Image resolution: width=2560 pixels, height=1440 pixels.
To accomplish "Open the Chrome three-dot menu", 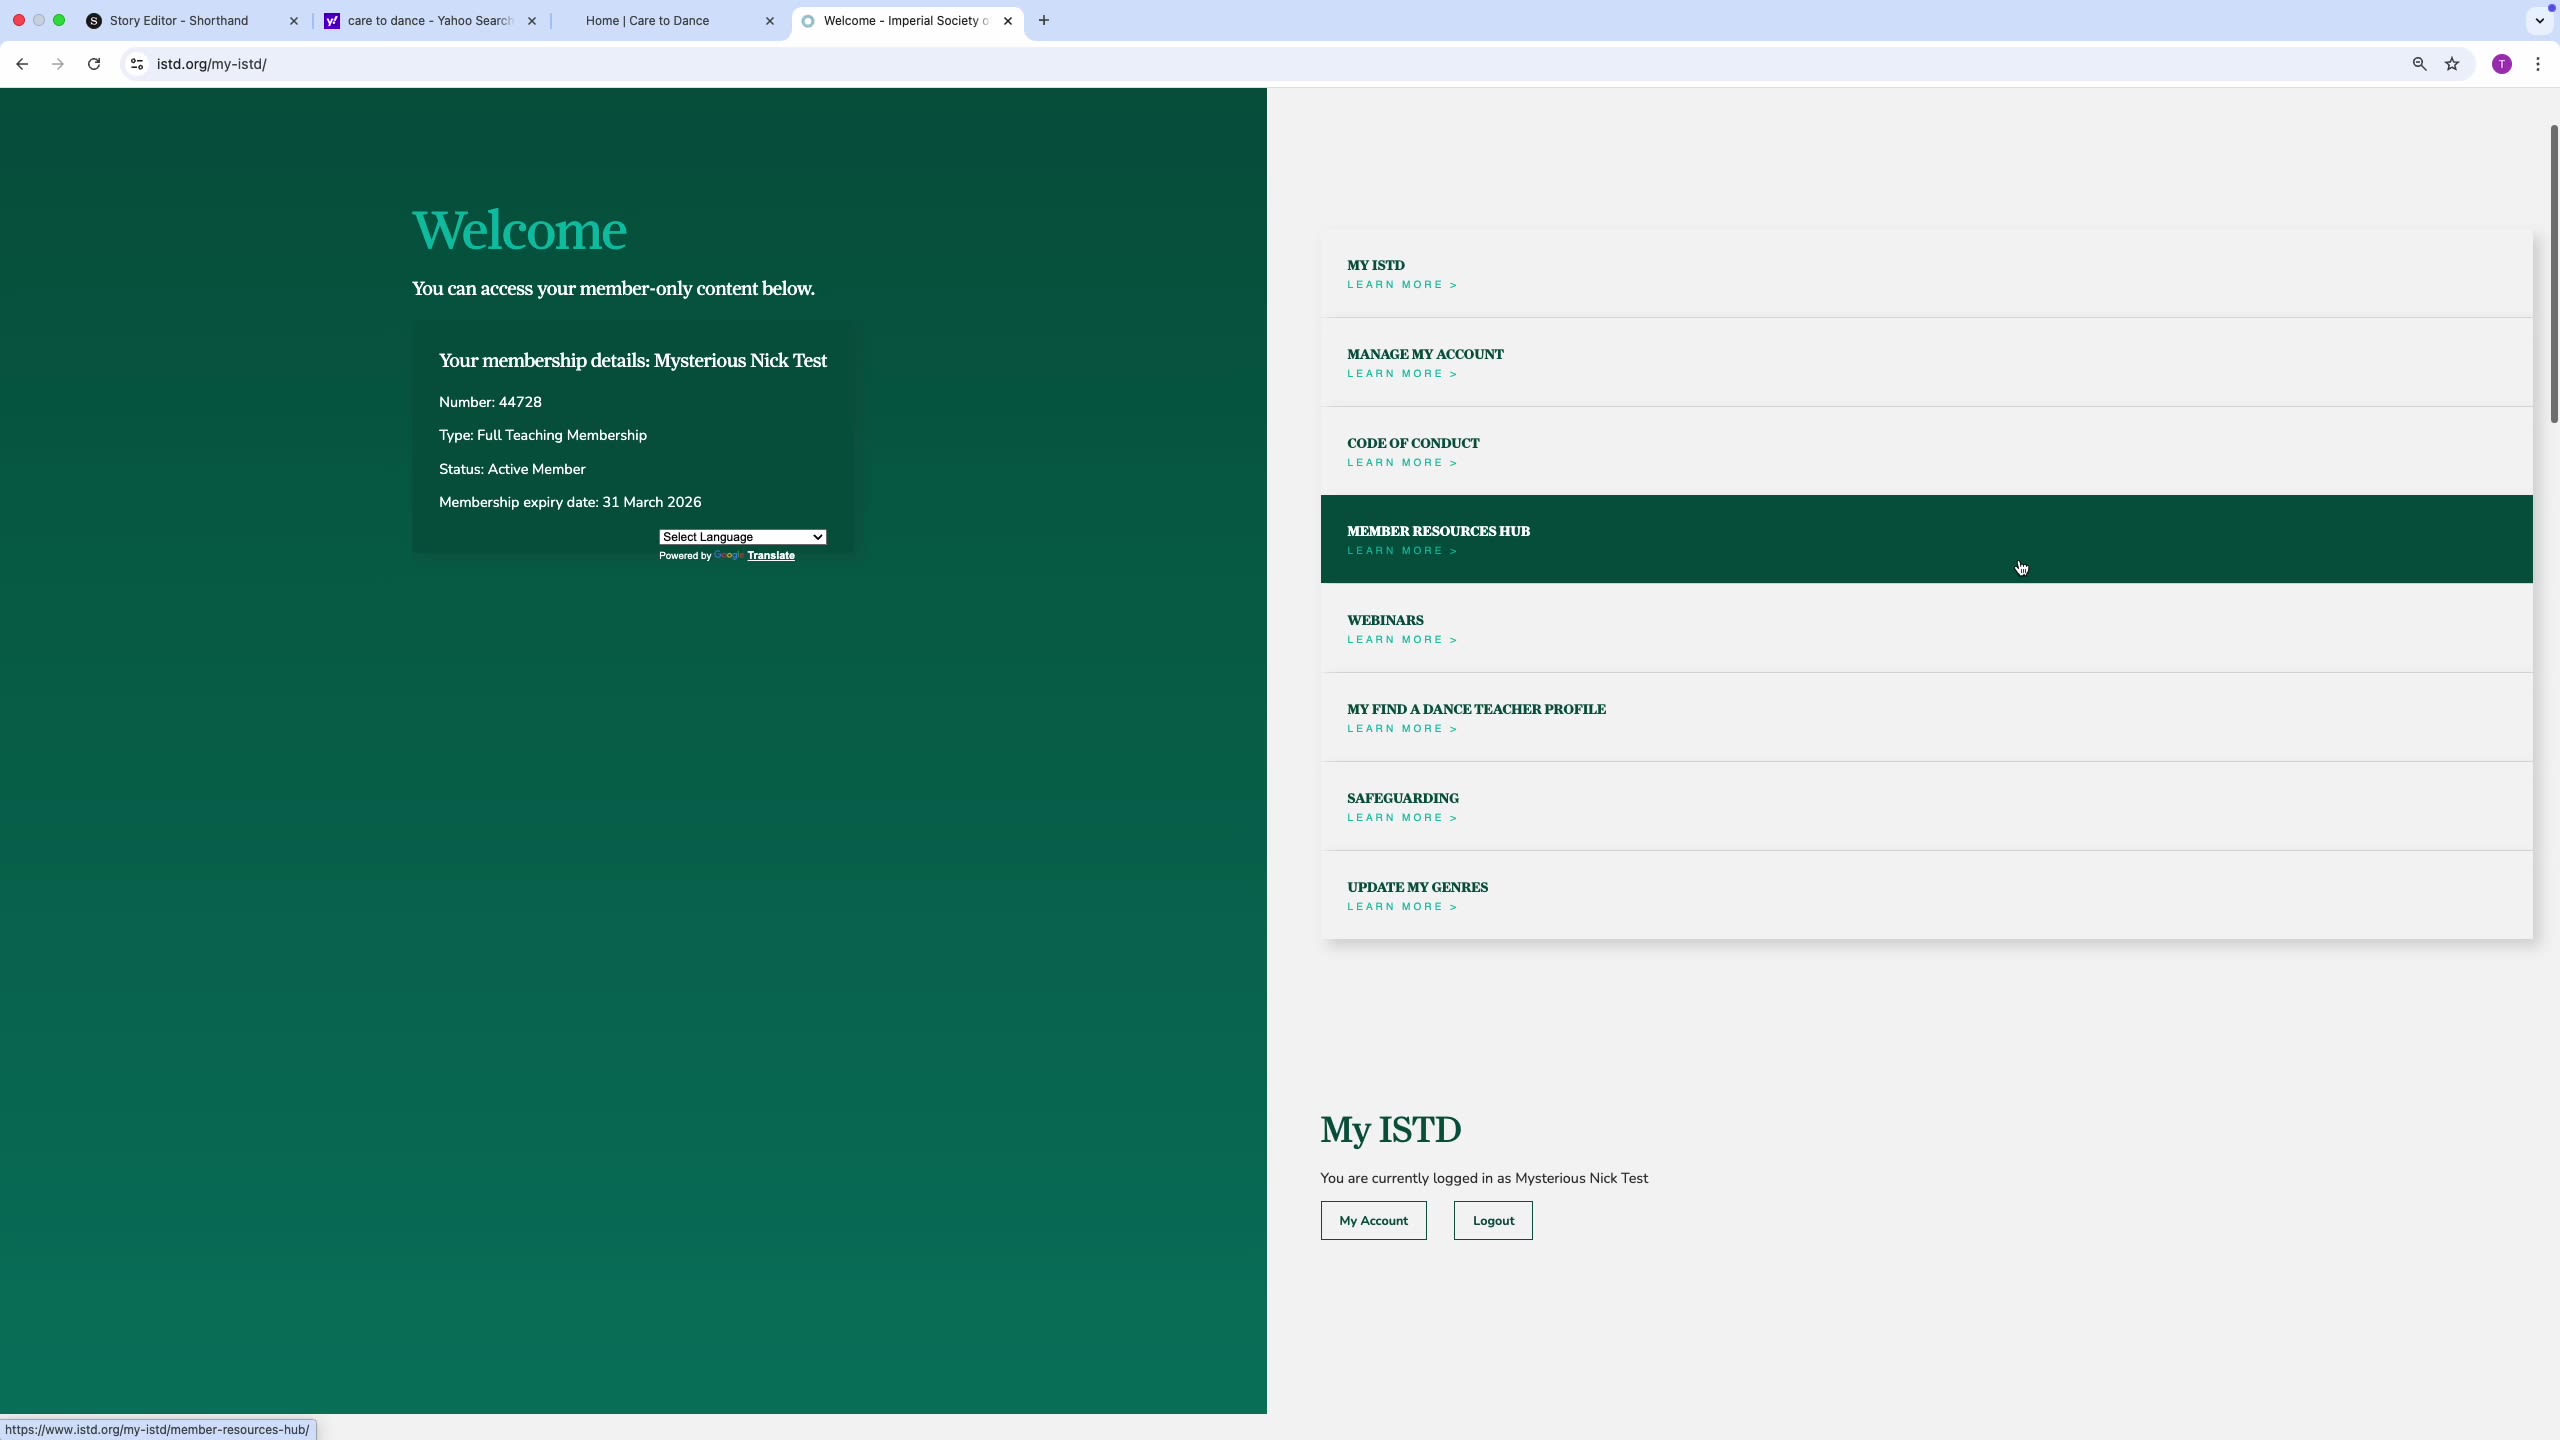I will [2538, 64].
